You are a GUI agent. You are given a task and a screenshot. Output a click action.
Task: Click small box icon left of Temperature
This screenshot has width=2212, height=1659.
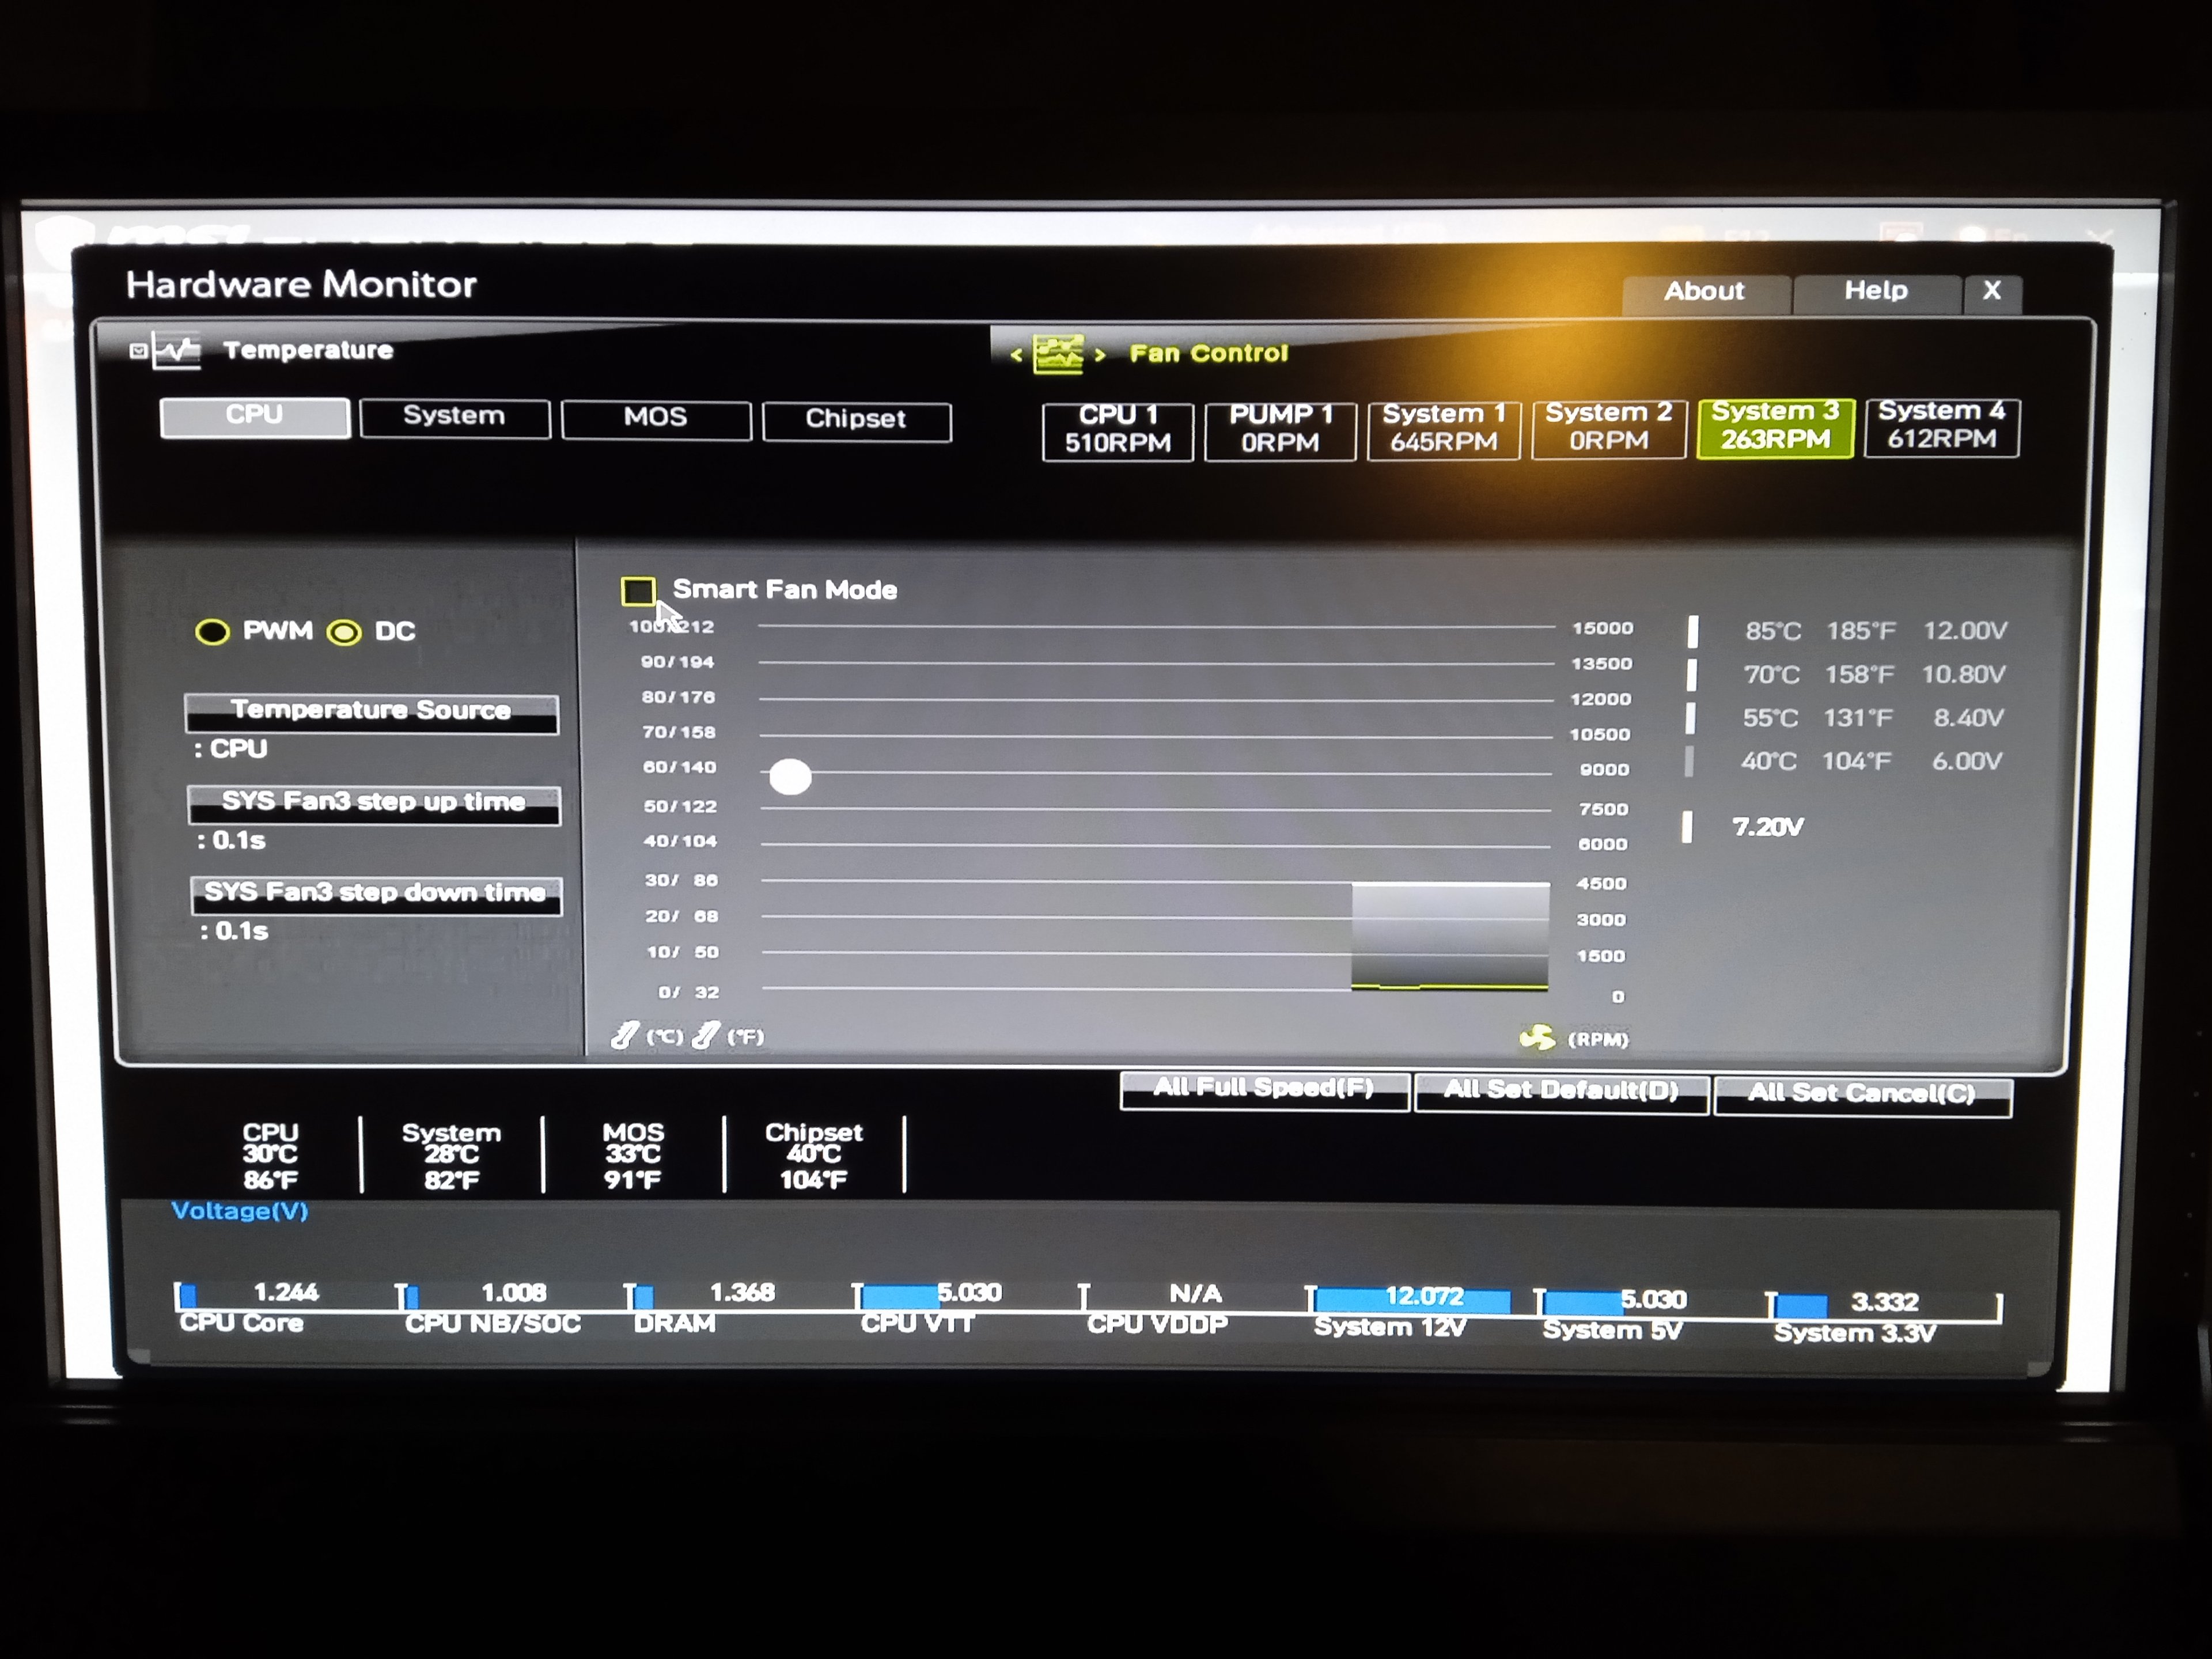(139, 350)
